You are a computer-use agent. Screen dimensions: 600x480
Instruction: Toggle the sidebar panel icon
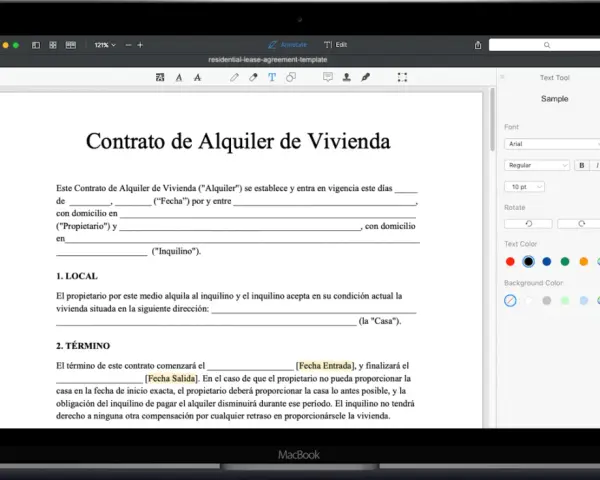tap(36, 45)
